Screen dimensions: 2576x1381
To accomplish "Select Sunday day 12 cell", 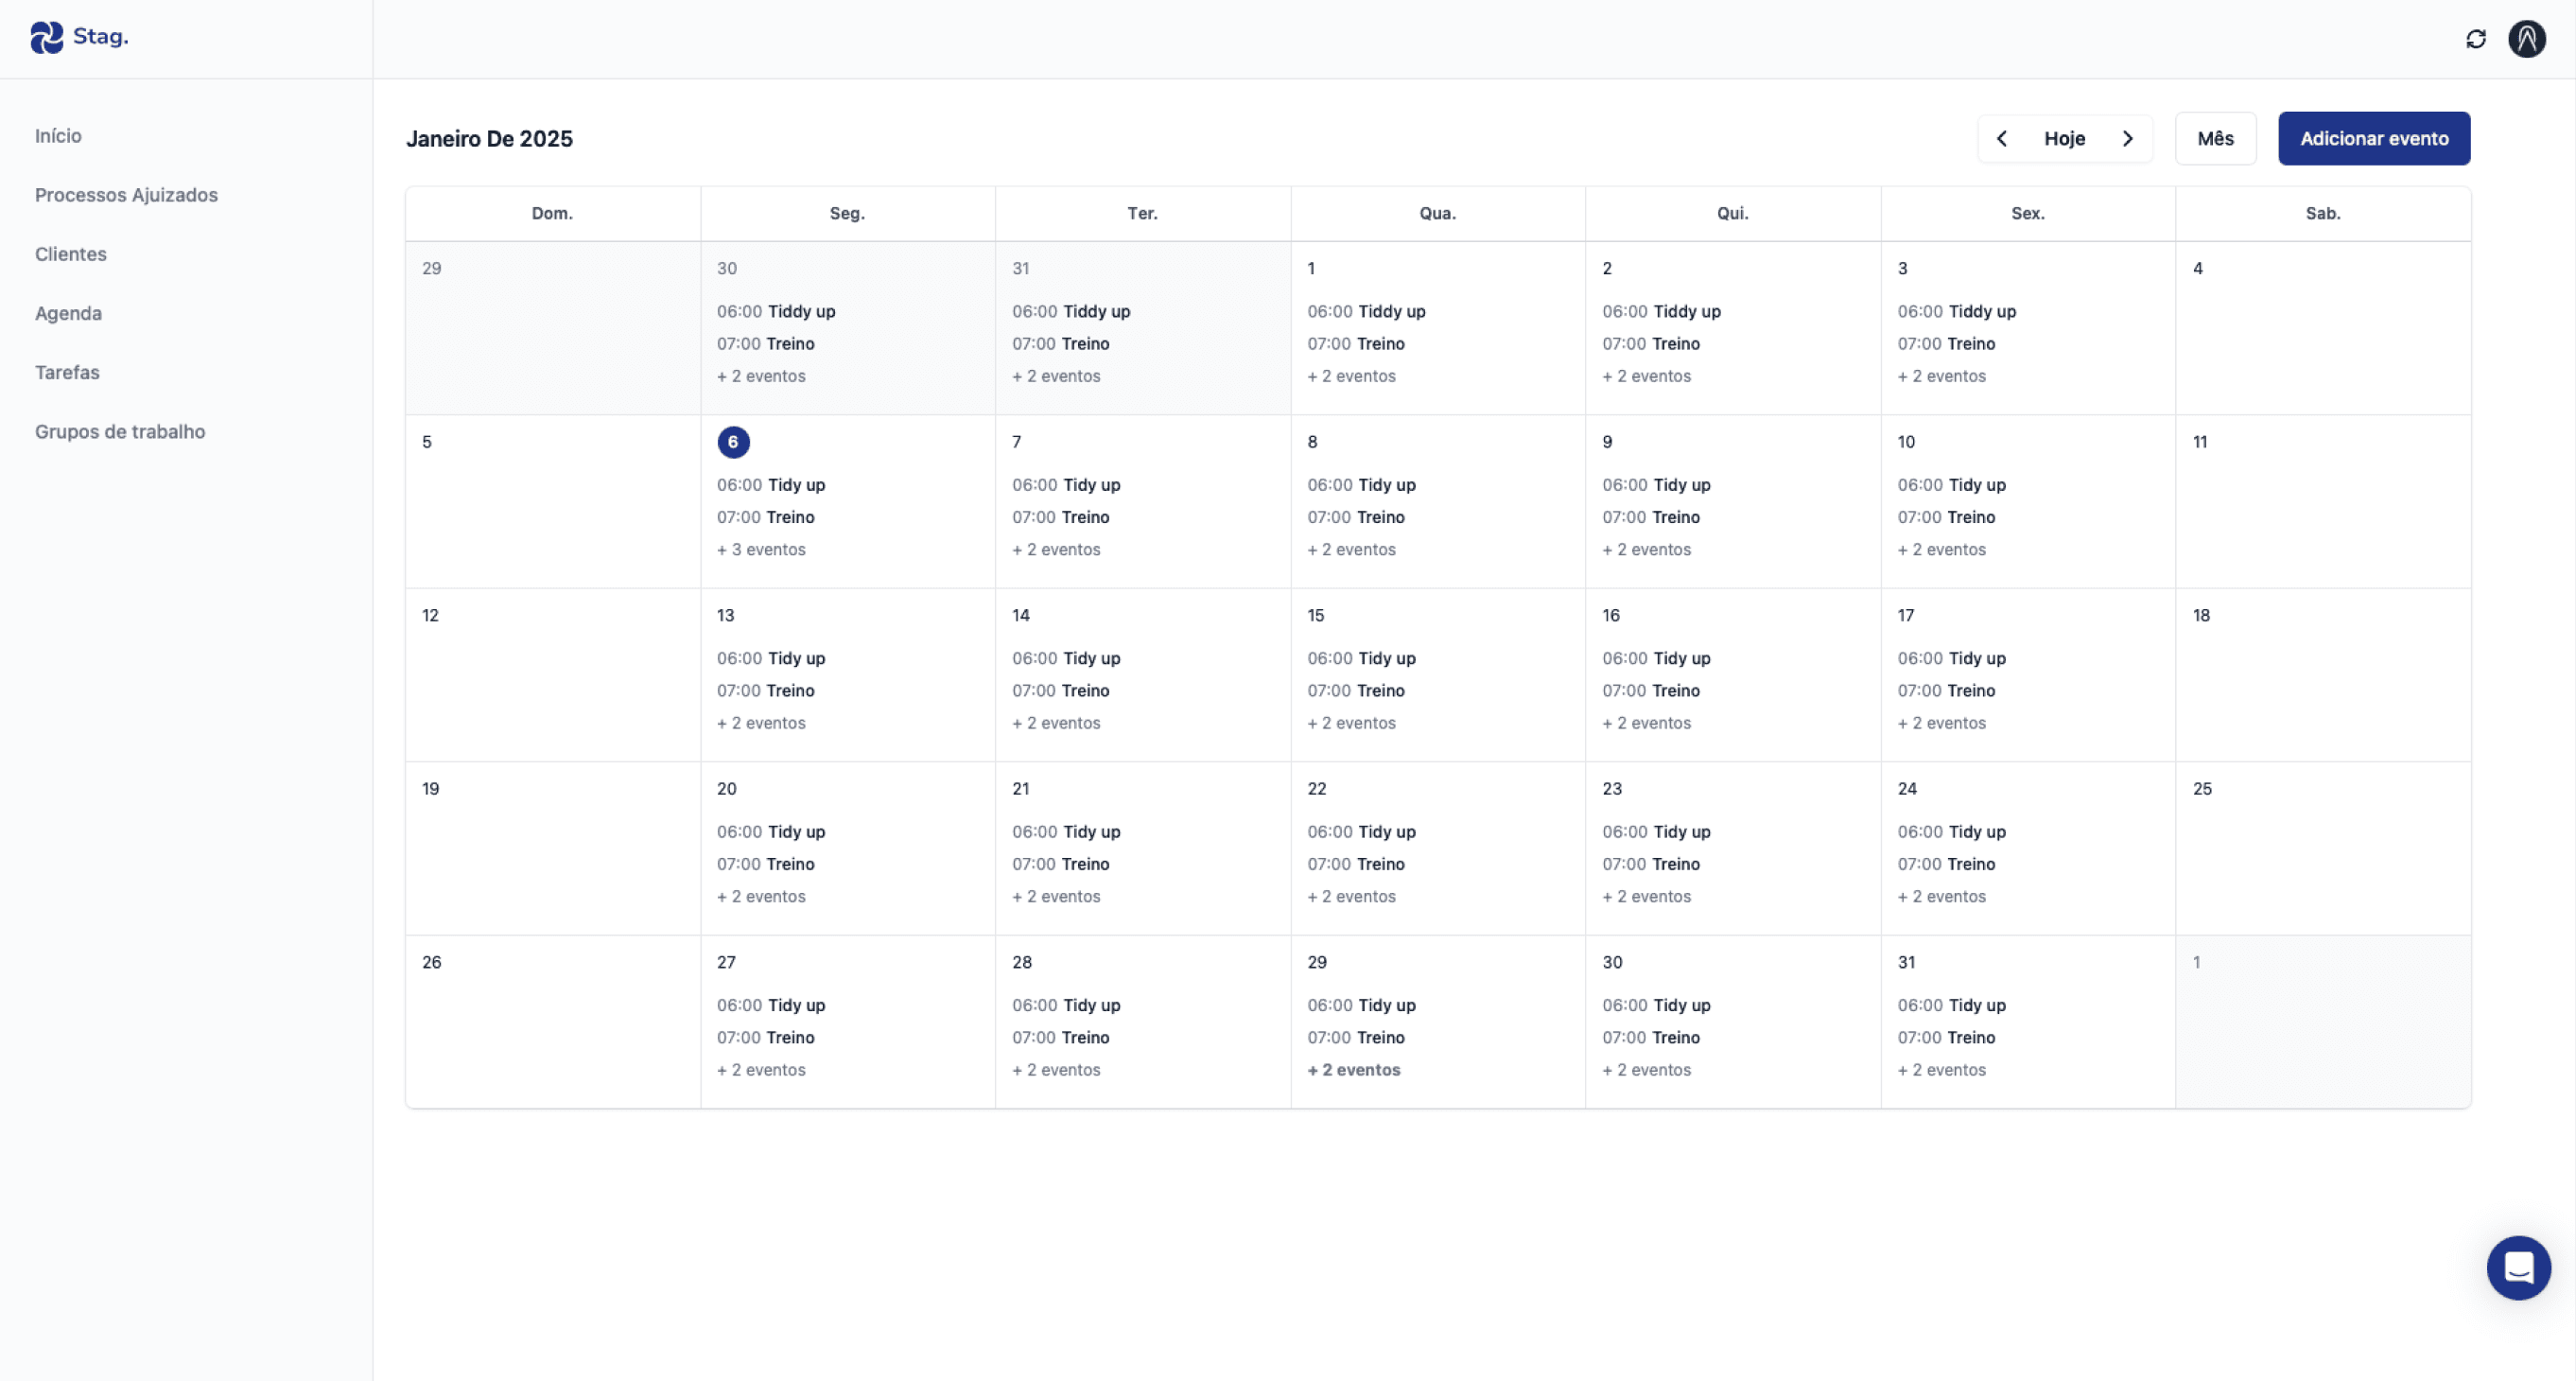I will click(x=552, y=675).
